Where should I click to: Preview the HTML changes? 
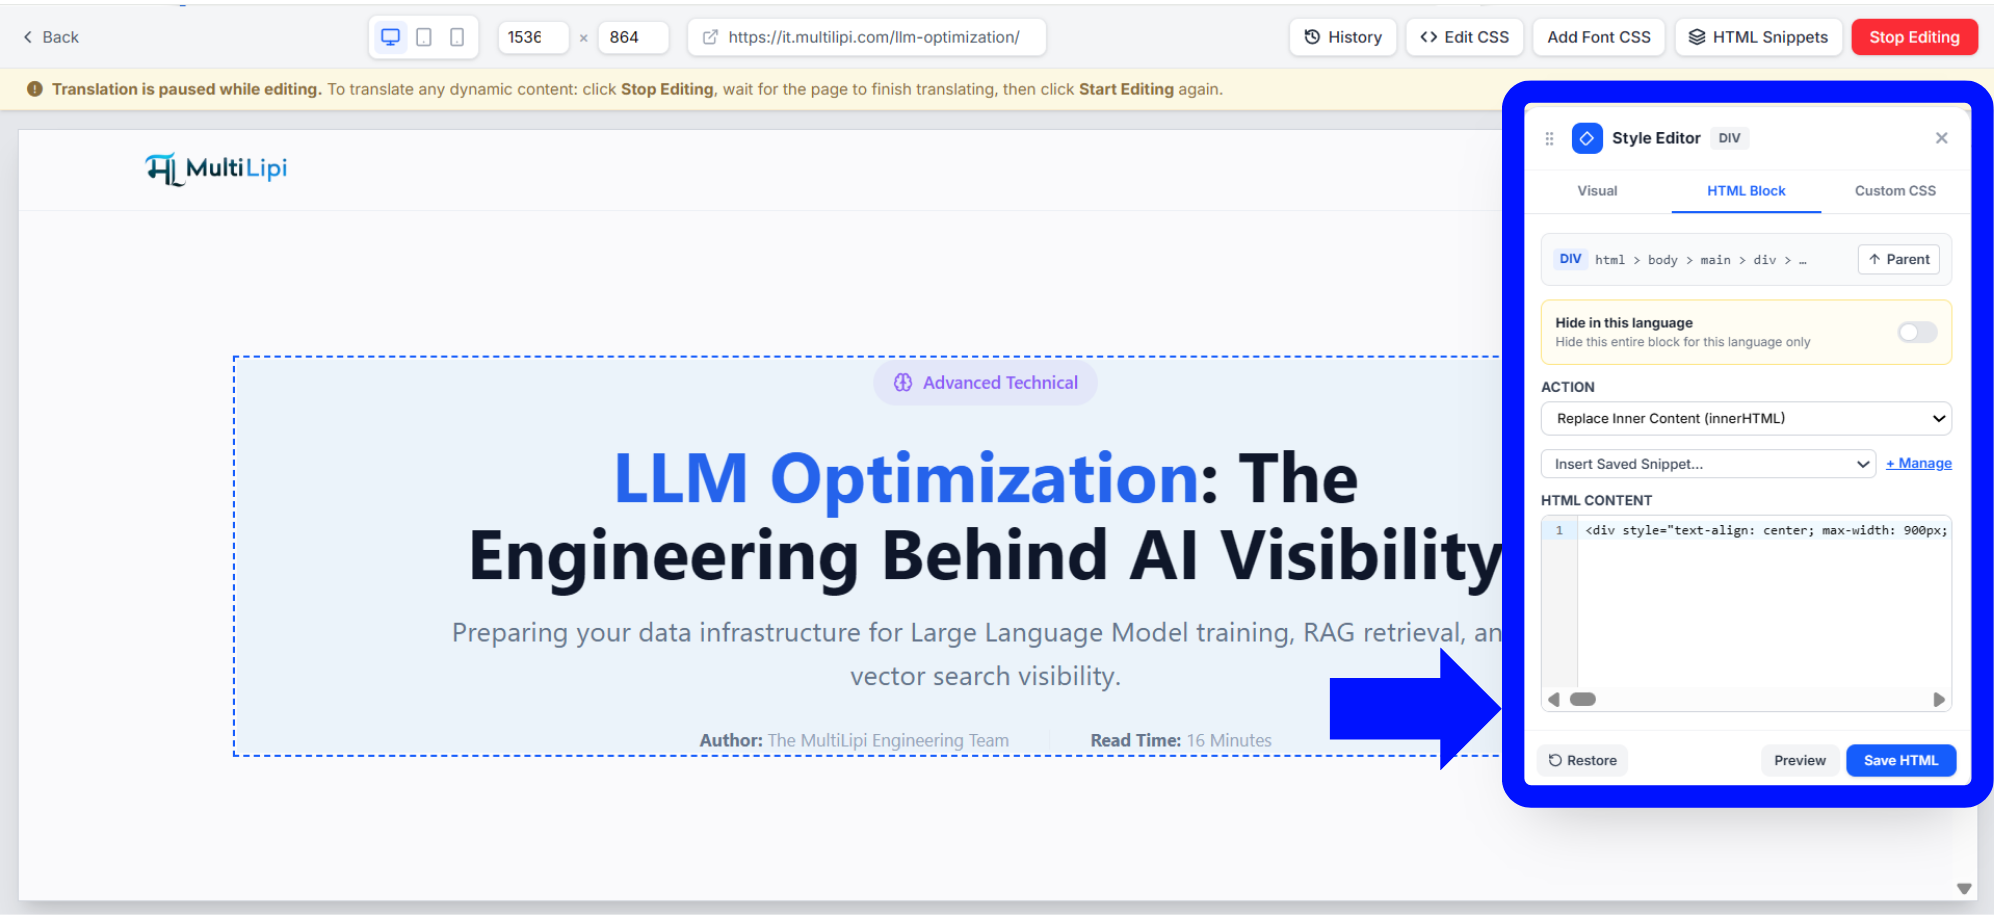1799,761
